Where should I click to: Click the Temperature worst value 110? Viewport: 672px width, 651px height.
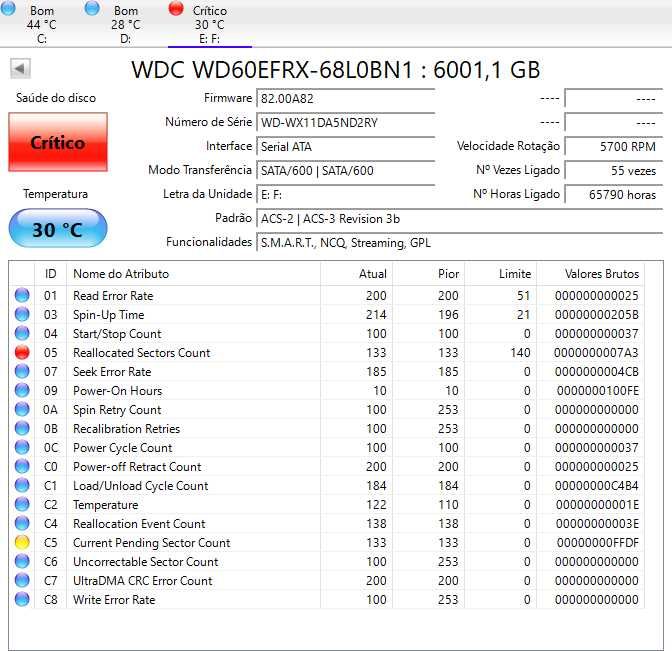coord(448,504)
